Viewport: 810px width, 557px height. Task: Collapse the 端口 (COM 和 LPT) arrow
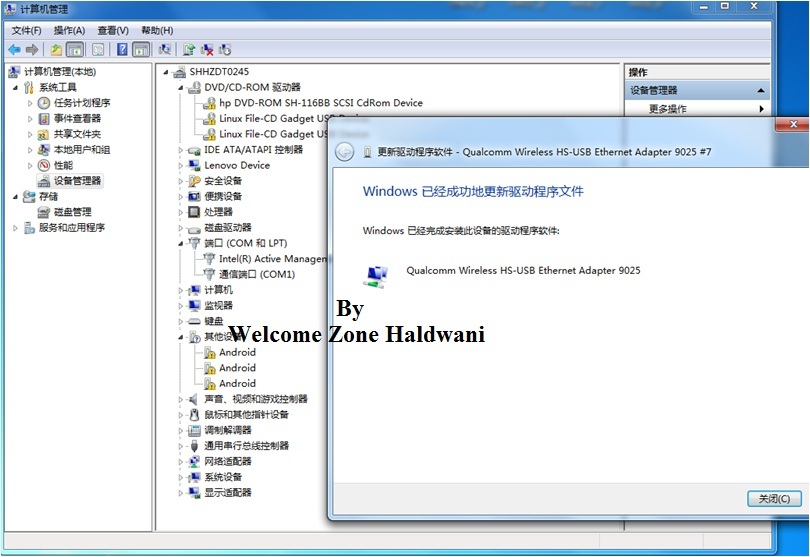click(x=181, y=243)
